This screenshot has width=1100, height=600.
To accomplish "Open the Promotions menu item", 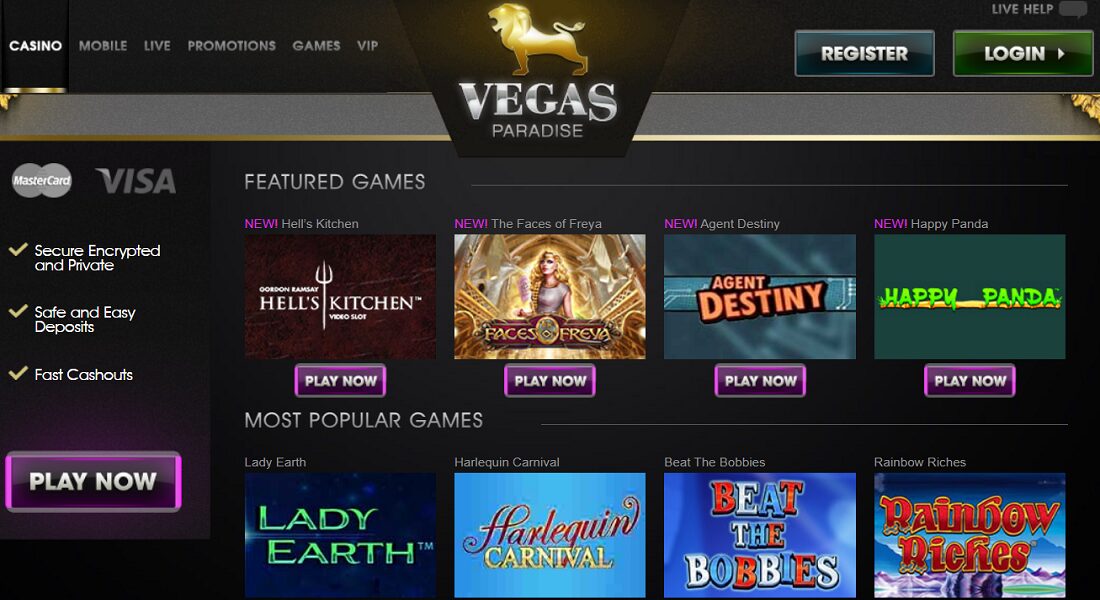I will point(232,46).
